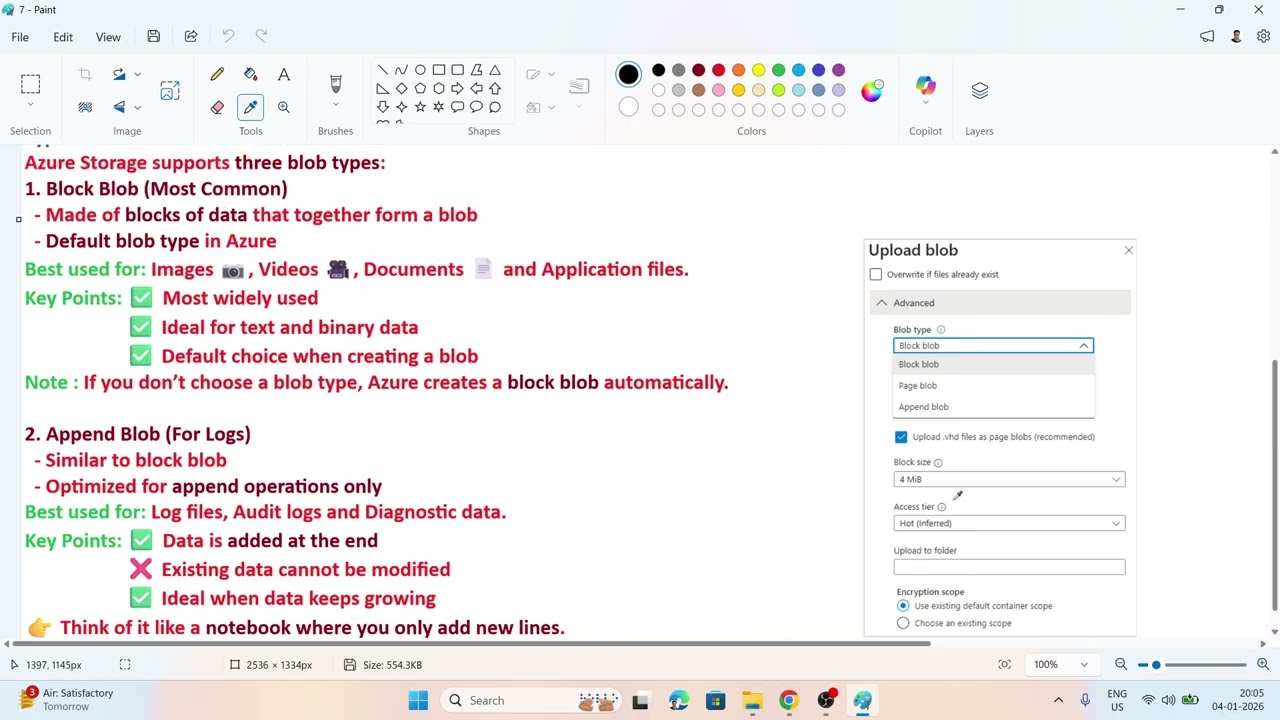Choose Append blob in the dropdown list
The width and height of the screenshot is (1280, 720).
(993, 407)
